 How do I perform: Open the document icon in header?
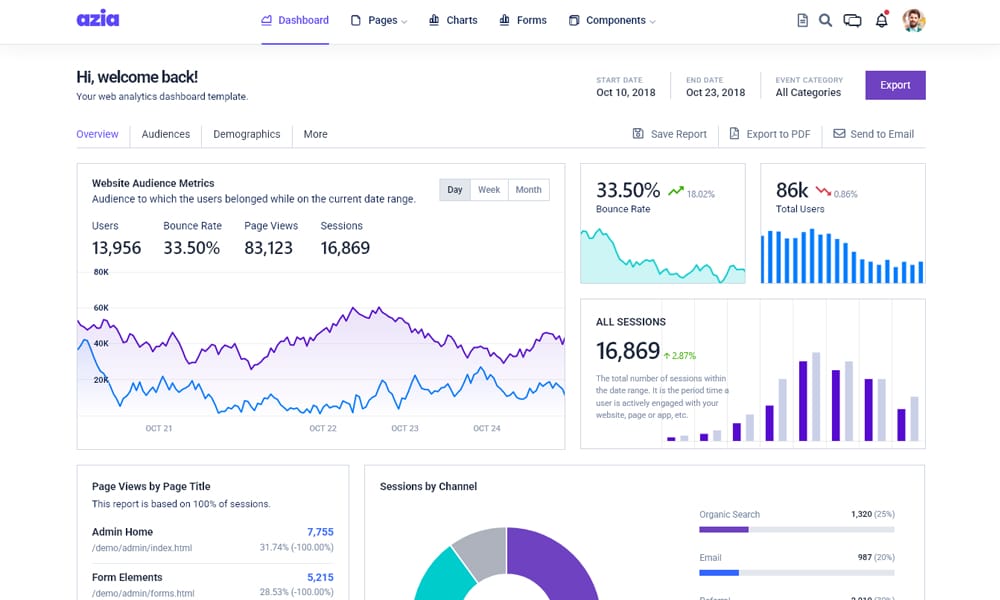coord(802,20)
